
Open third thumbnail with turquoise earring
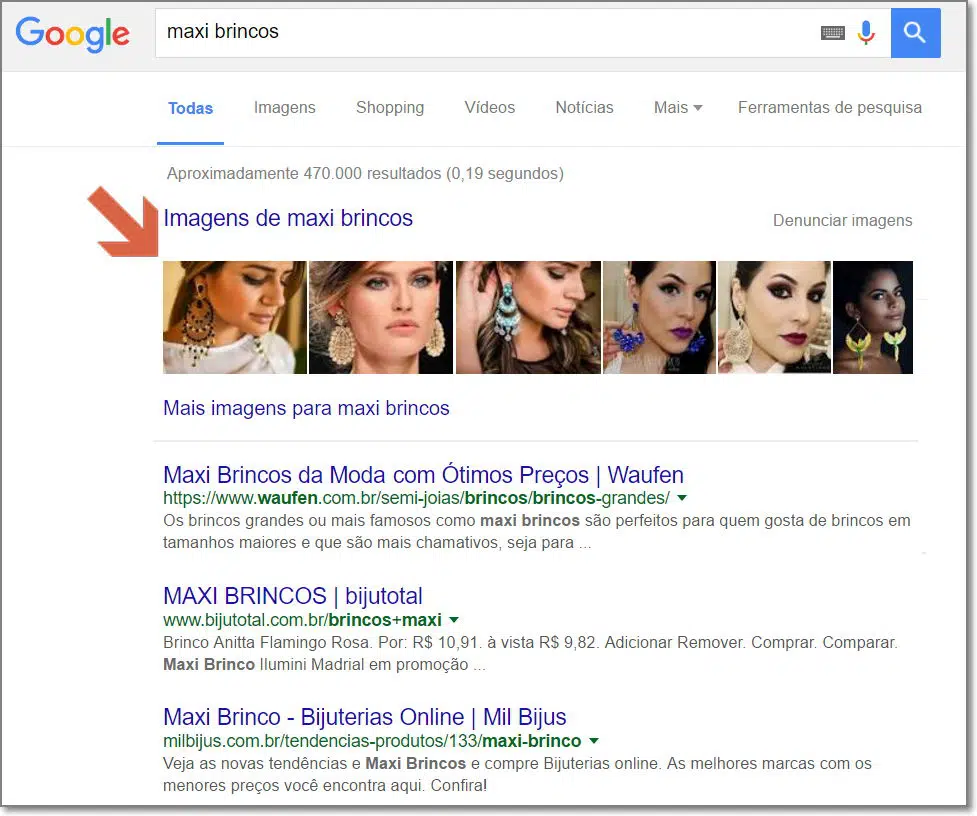[x=528, y=318]
